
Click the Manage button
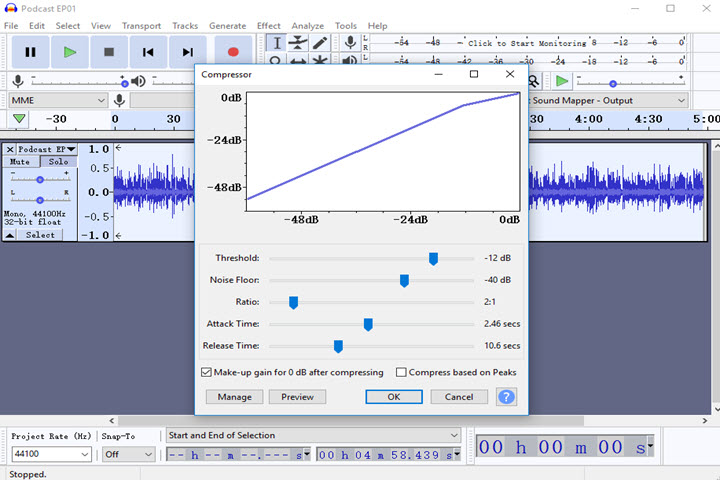[235, 397]
